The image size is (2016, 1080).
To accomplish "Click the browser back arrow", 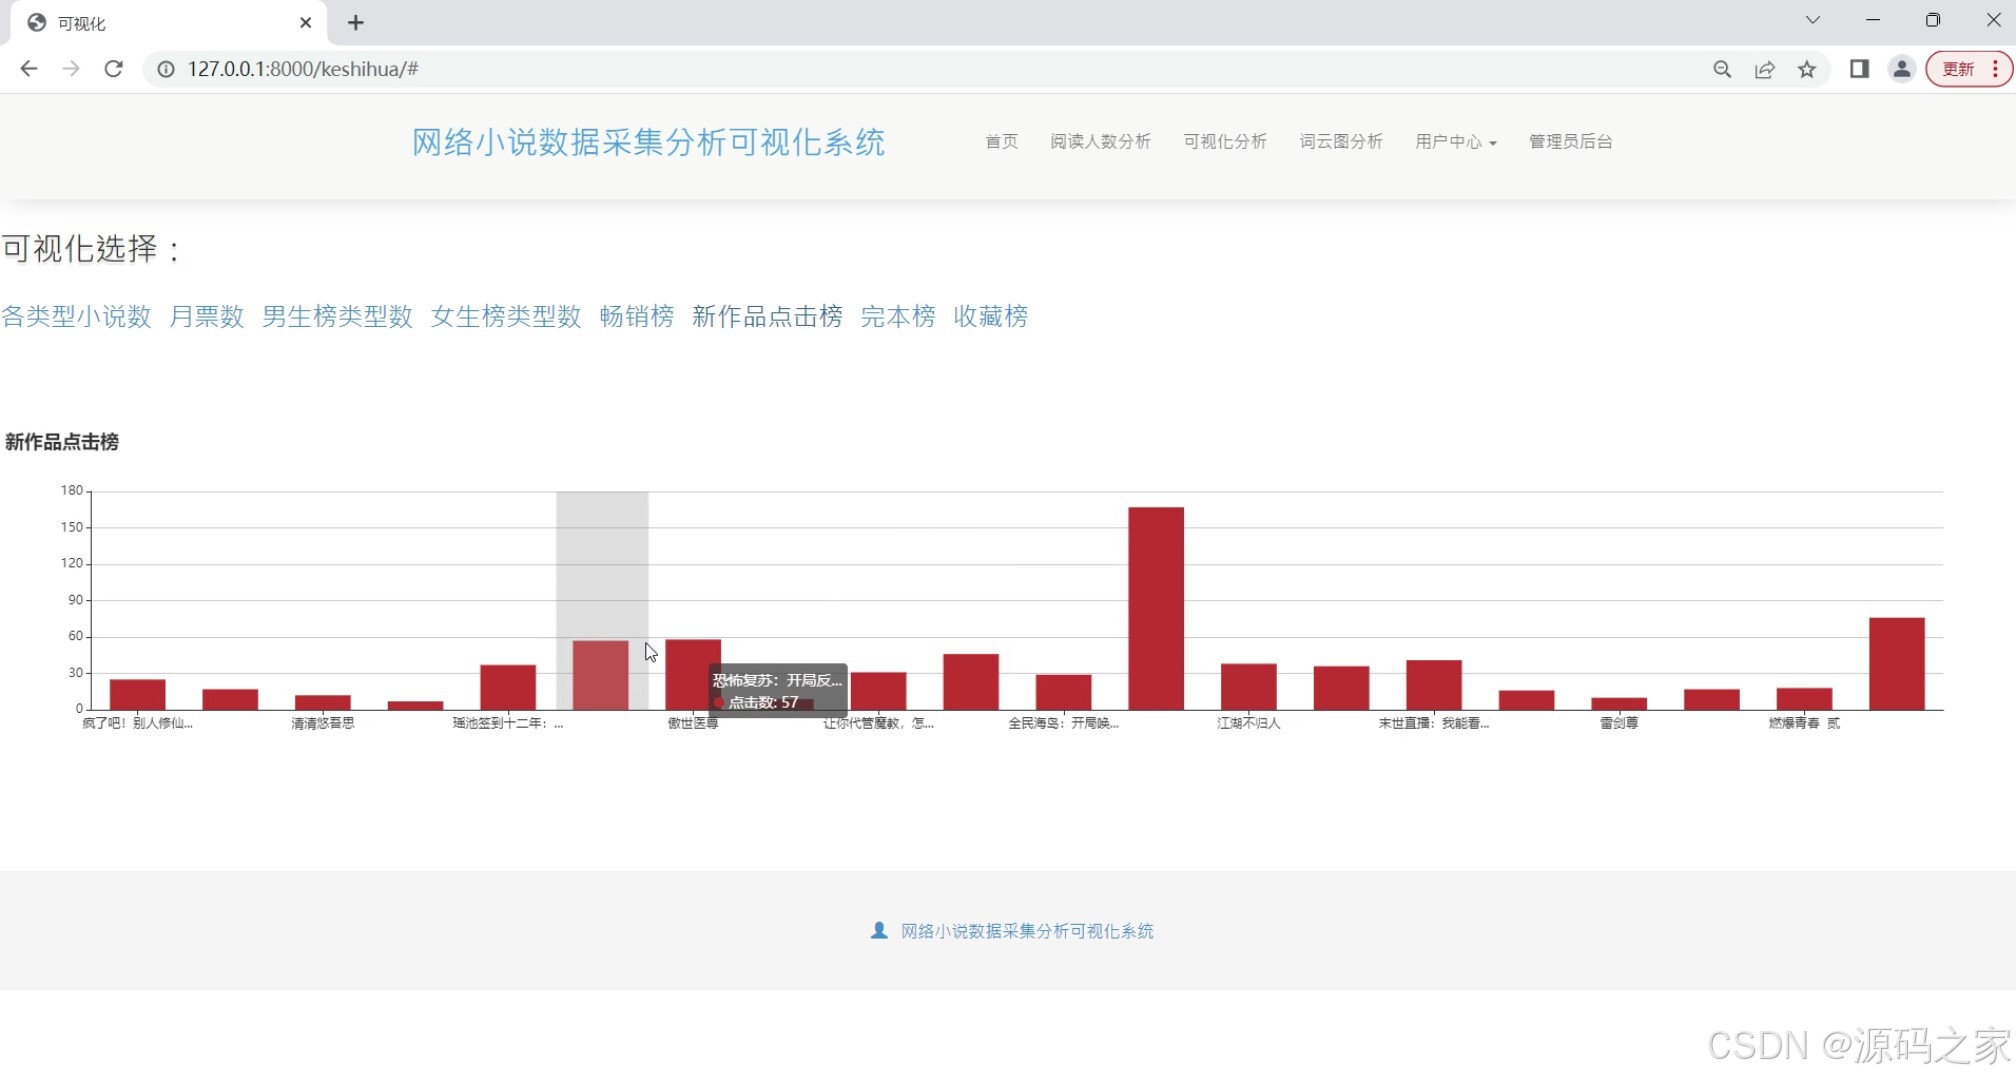I will (29, 69).
